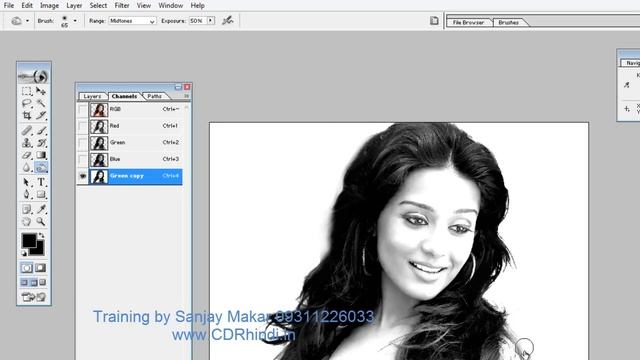Open the Channels palette options menu
The width and height of the screenshot is (640, 360).
tap(187, 96)
